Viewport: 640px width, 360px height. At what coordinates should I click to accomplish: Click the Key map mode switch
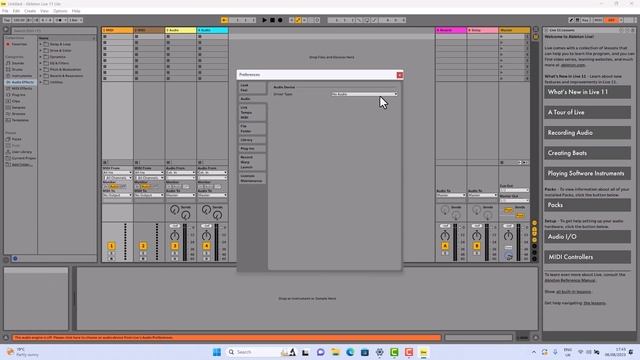pyautogui.click(x=585, y=20)
